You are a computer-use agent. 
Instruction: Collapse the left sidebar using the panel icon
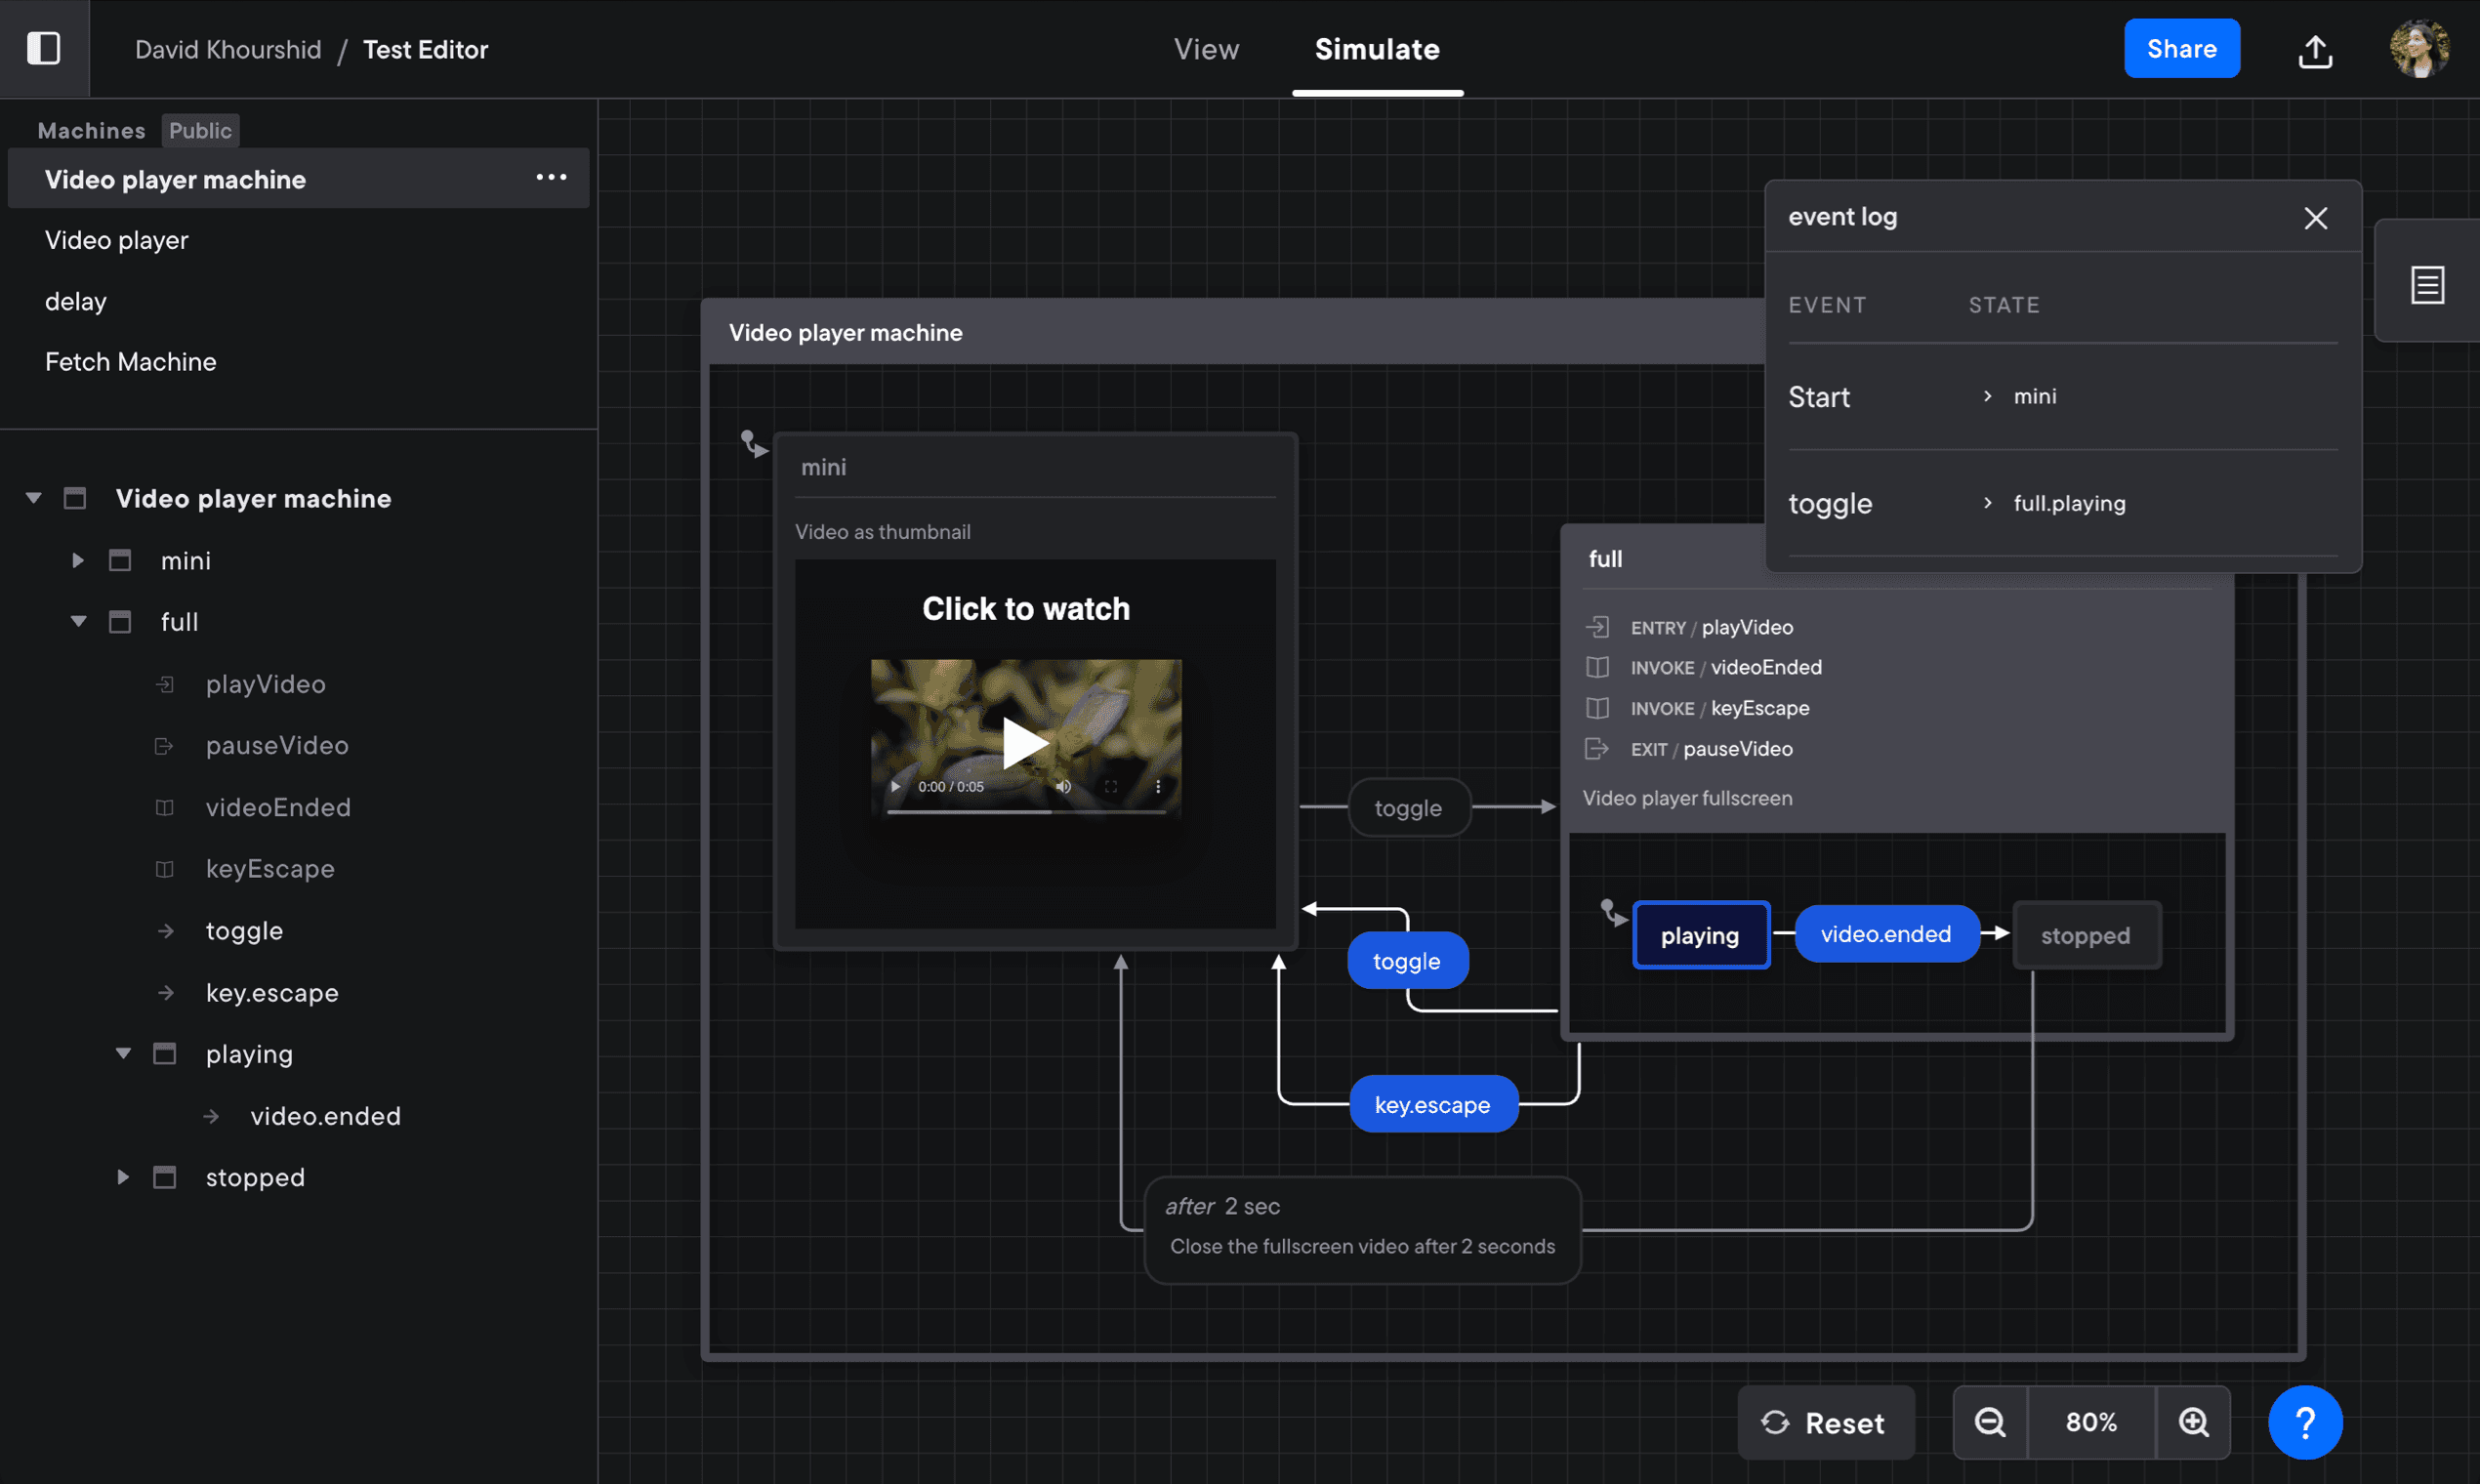(45, 48)
